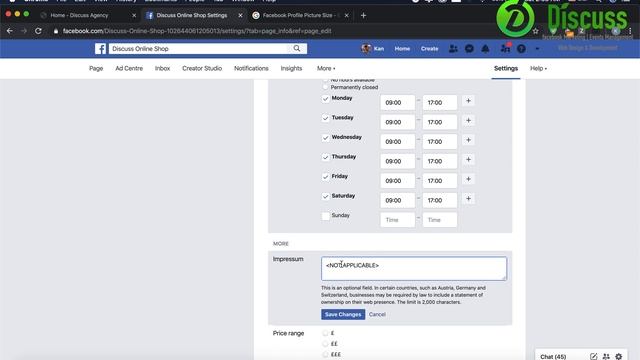640x360 pixels.
Task: Add extra Friday hours with plus icon
Action: pyautogui.click(x=469, y=179)
